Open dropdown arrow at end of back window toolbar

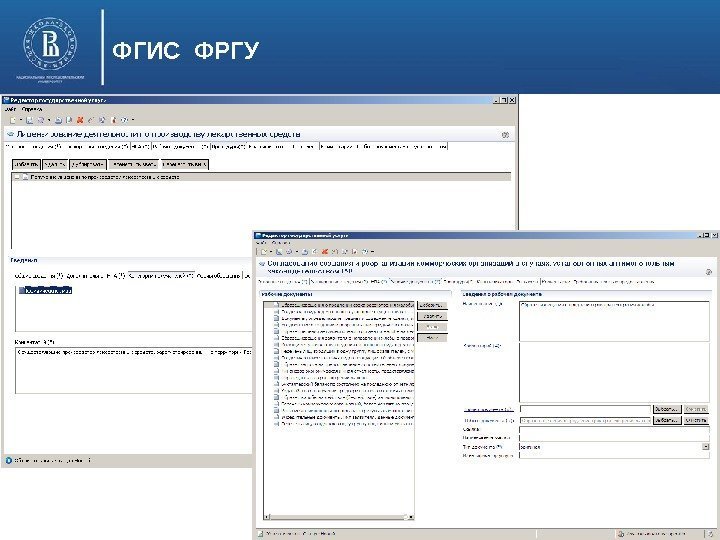tap(133, 120)
